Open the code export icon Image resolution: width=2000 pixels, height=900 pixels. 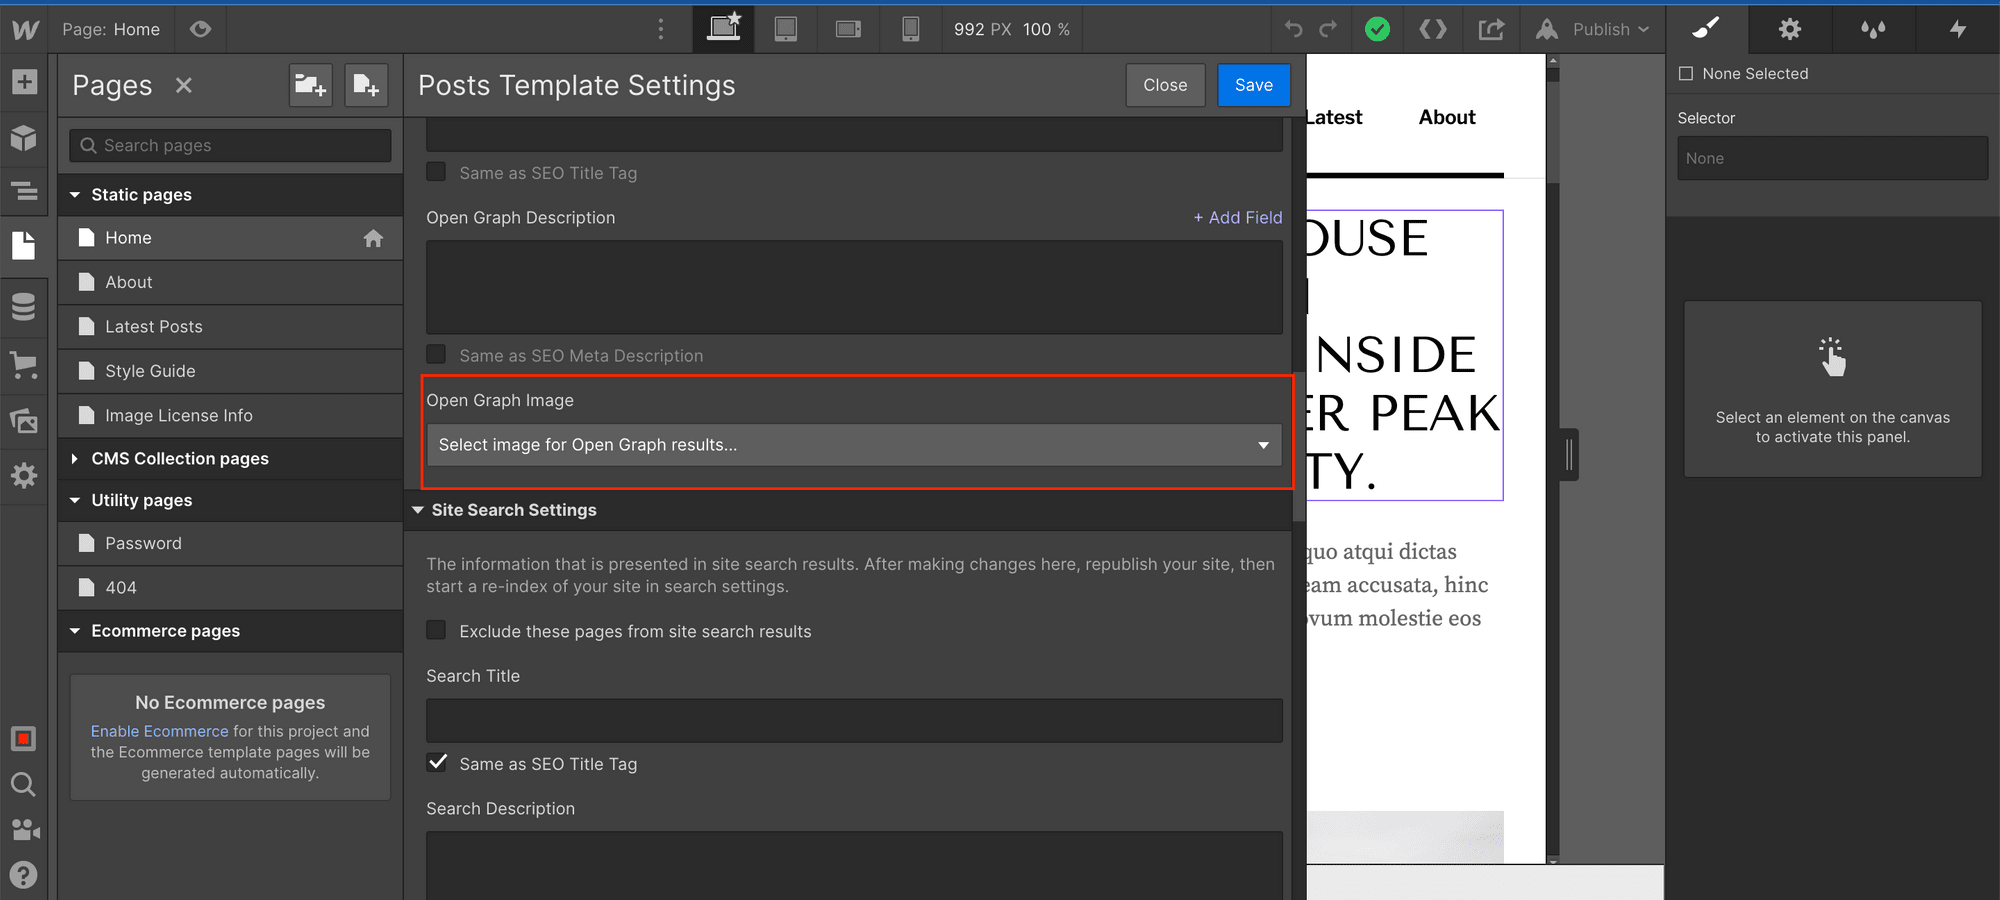[1433, 29]
